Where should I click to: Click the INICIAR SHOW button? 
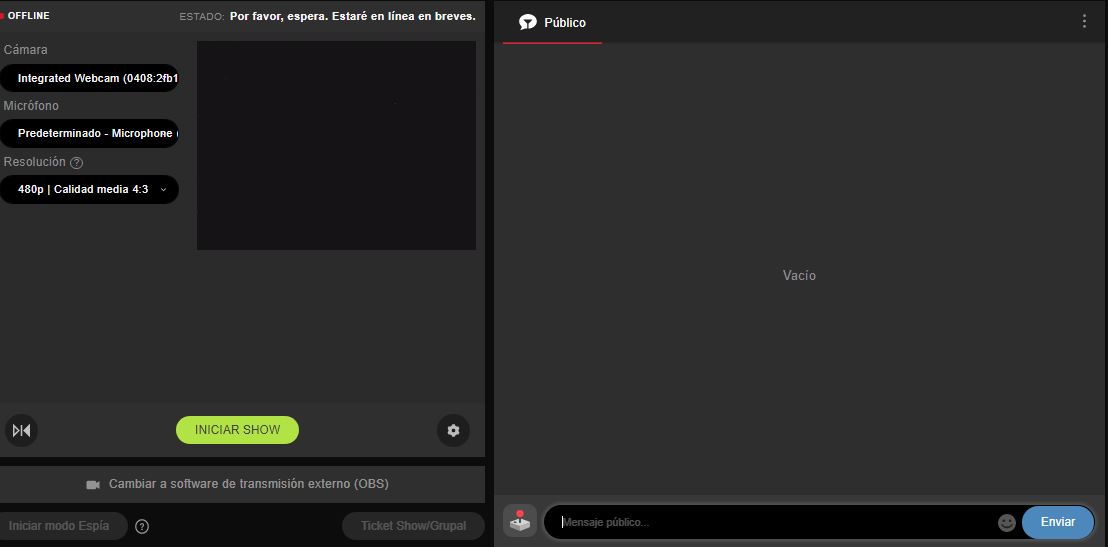(237, 430)
